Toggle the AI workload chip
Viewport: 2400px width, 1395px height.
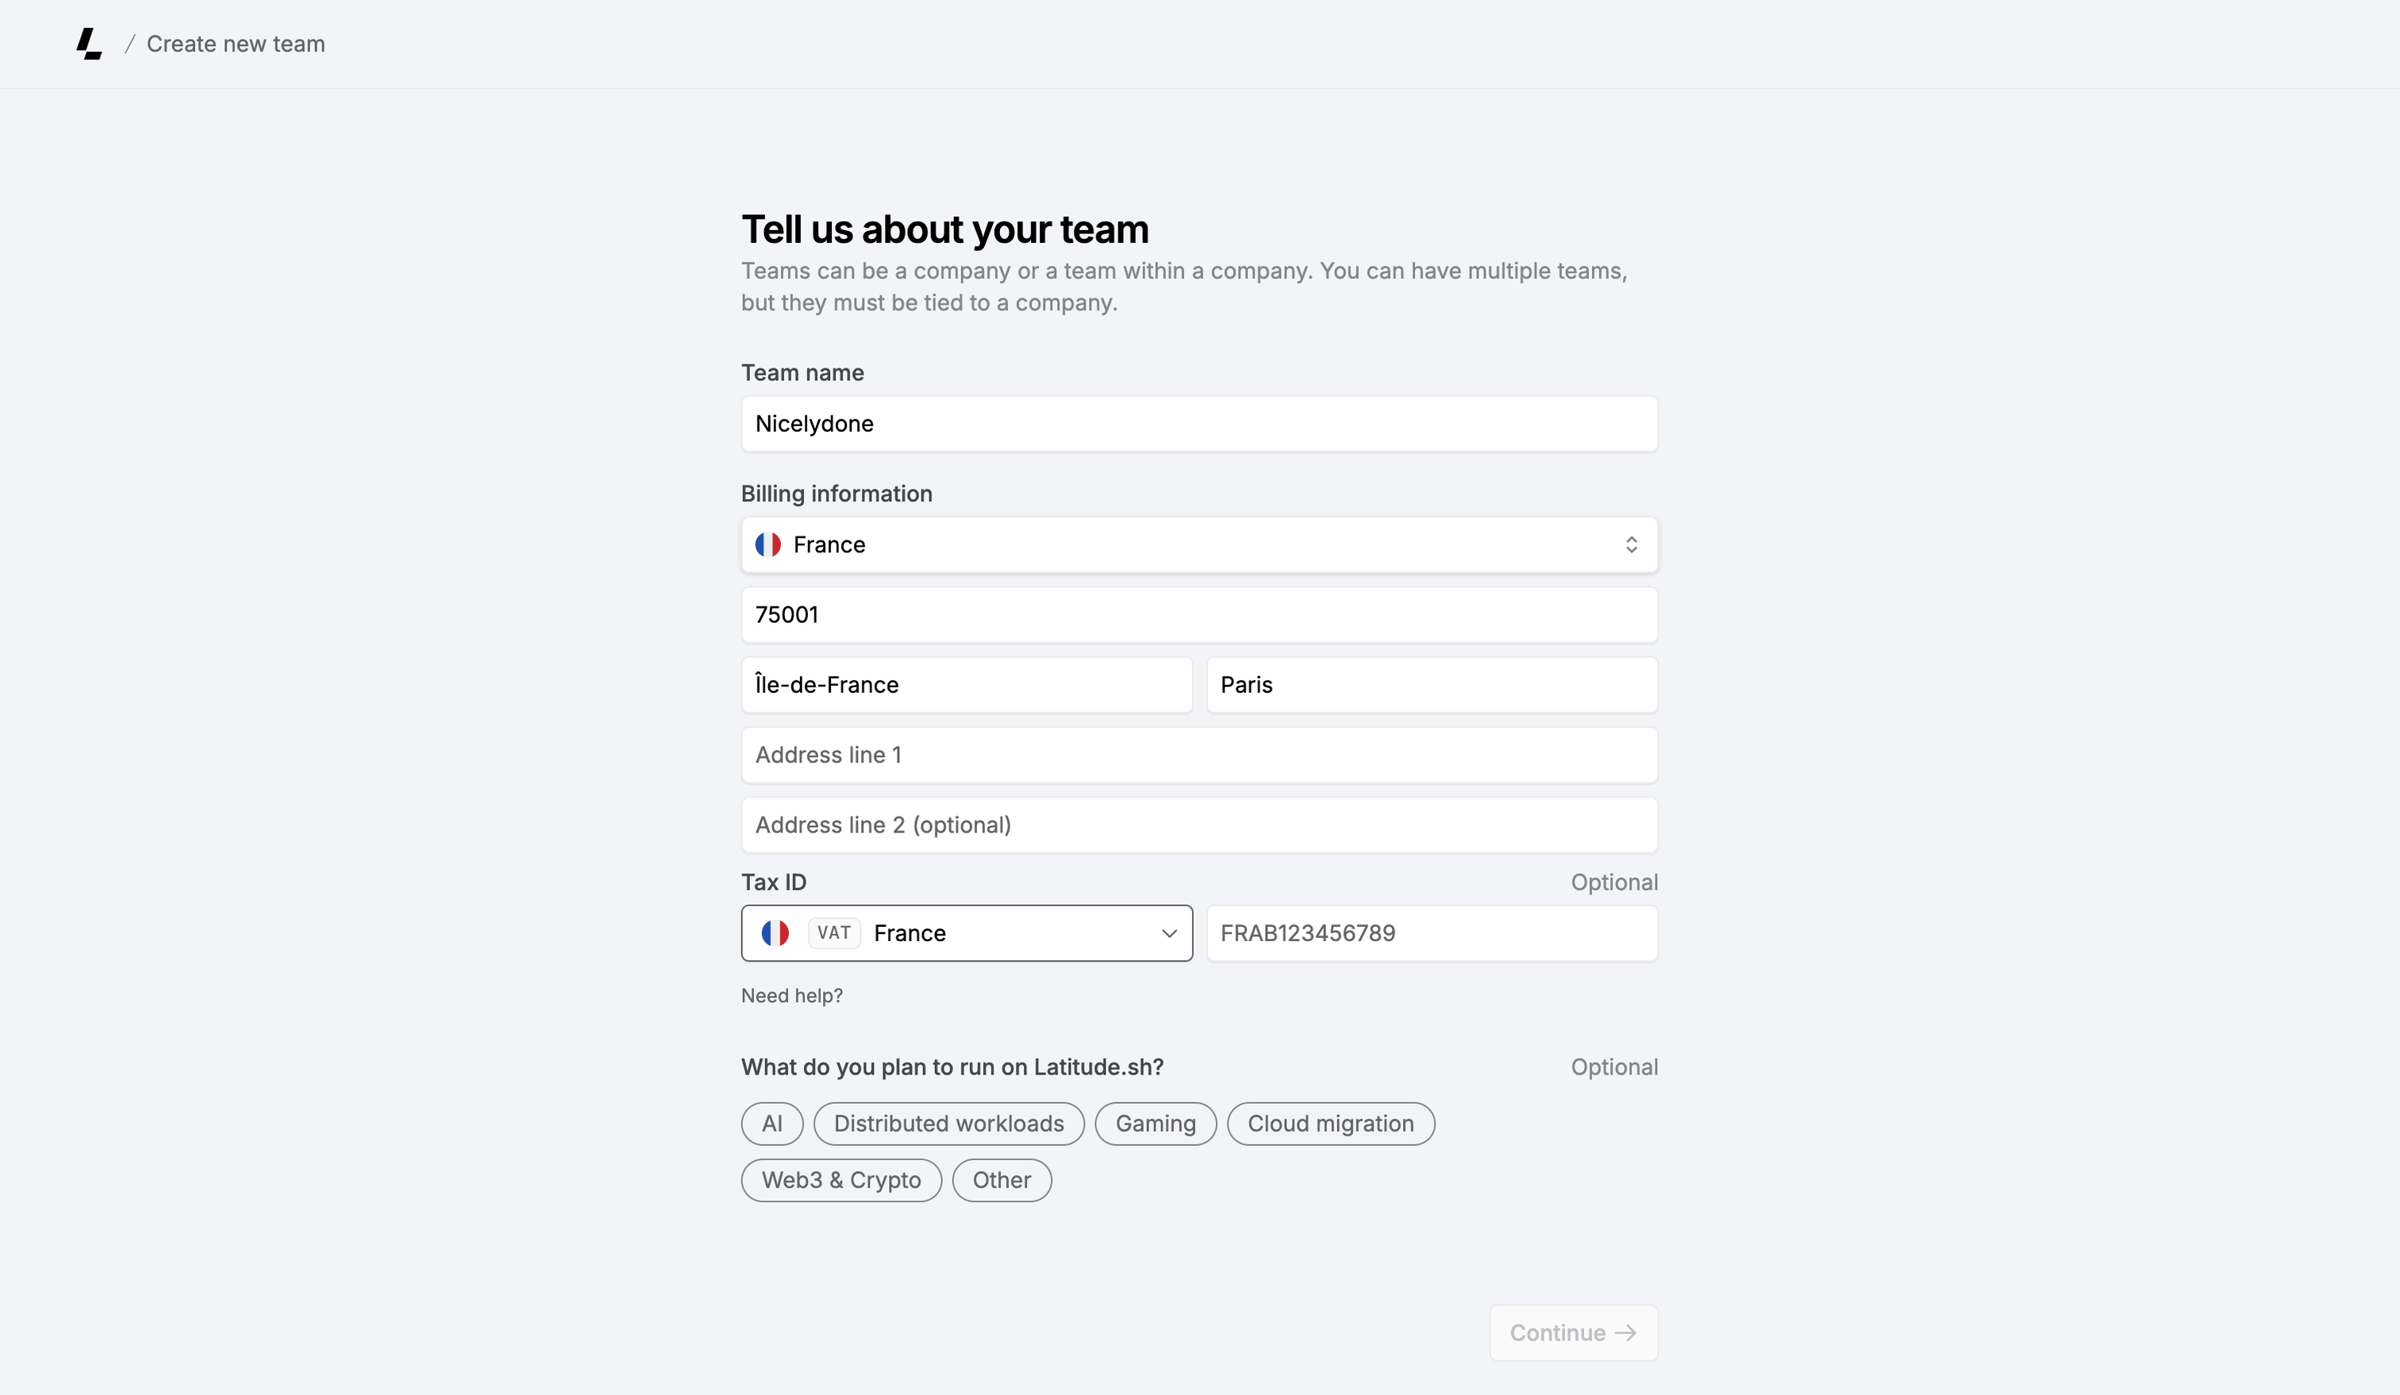(772, 1124)
